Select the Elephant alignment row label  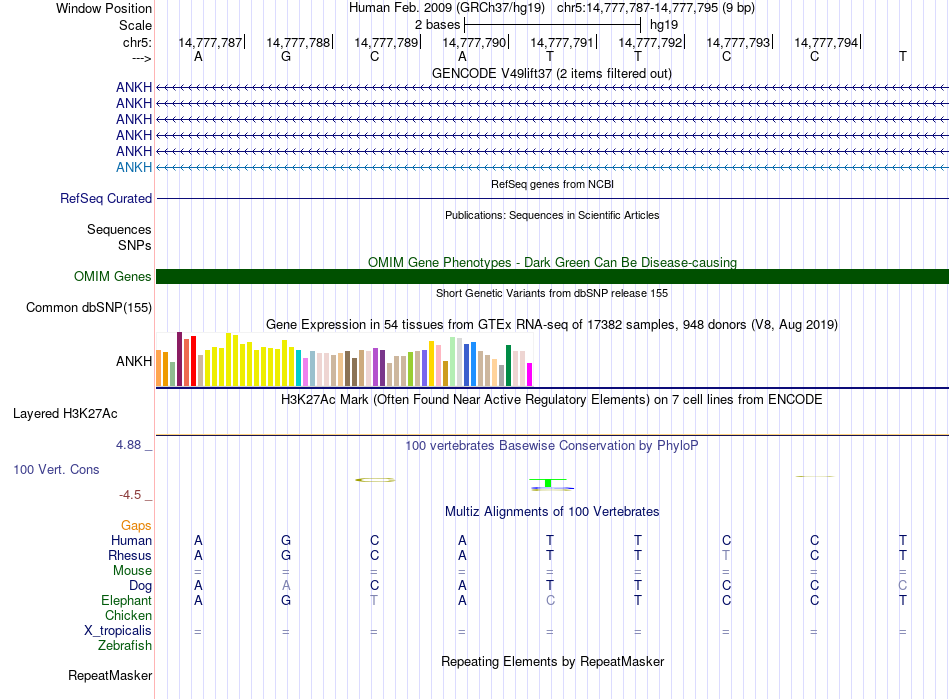(x=126, y=601)
